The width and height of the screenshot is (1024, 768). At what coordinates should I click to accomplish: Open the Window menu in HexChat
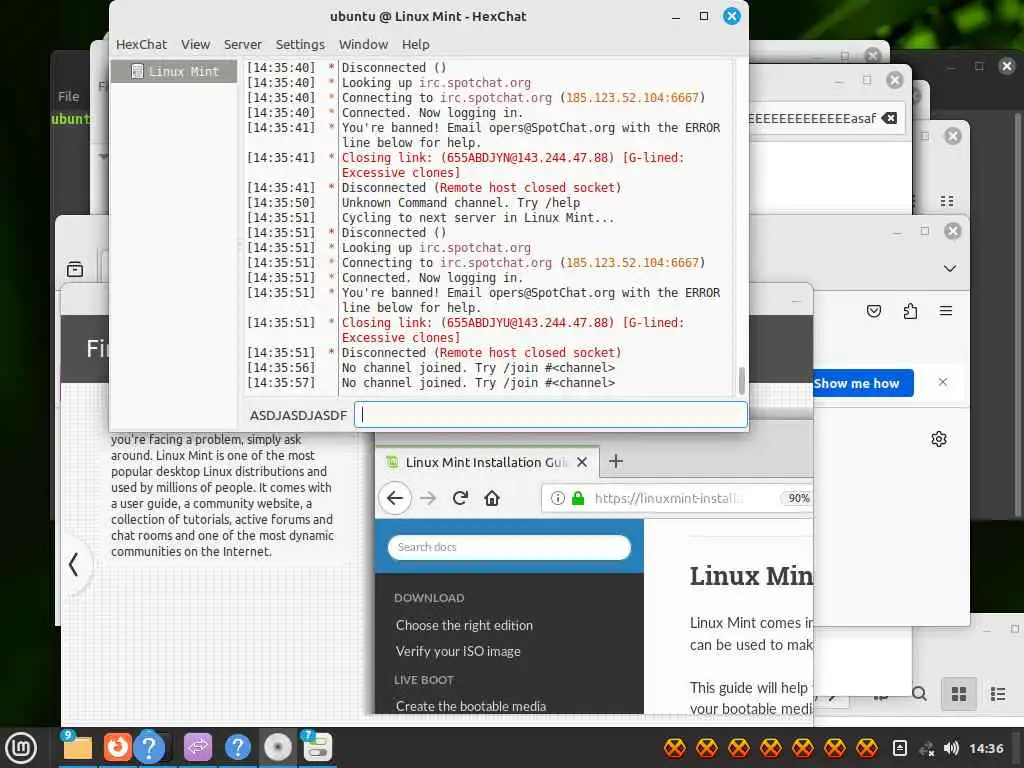363,44
